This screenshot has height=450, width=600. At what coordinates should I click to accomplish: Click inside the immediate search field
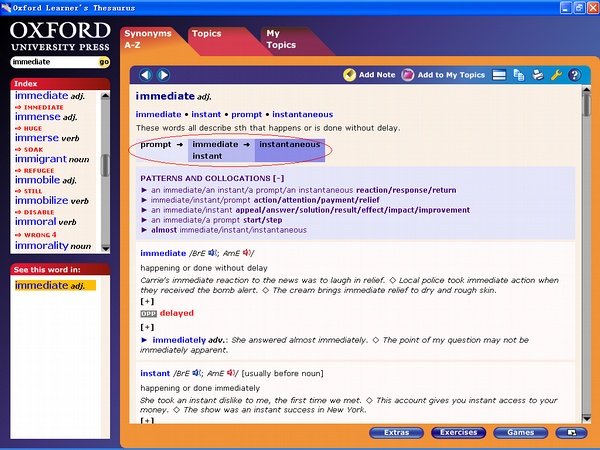pos(55,62)
